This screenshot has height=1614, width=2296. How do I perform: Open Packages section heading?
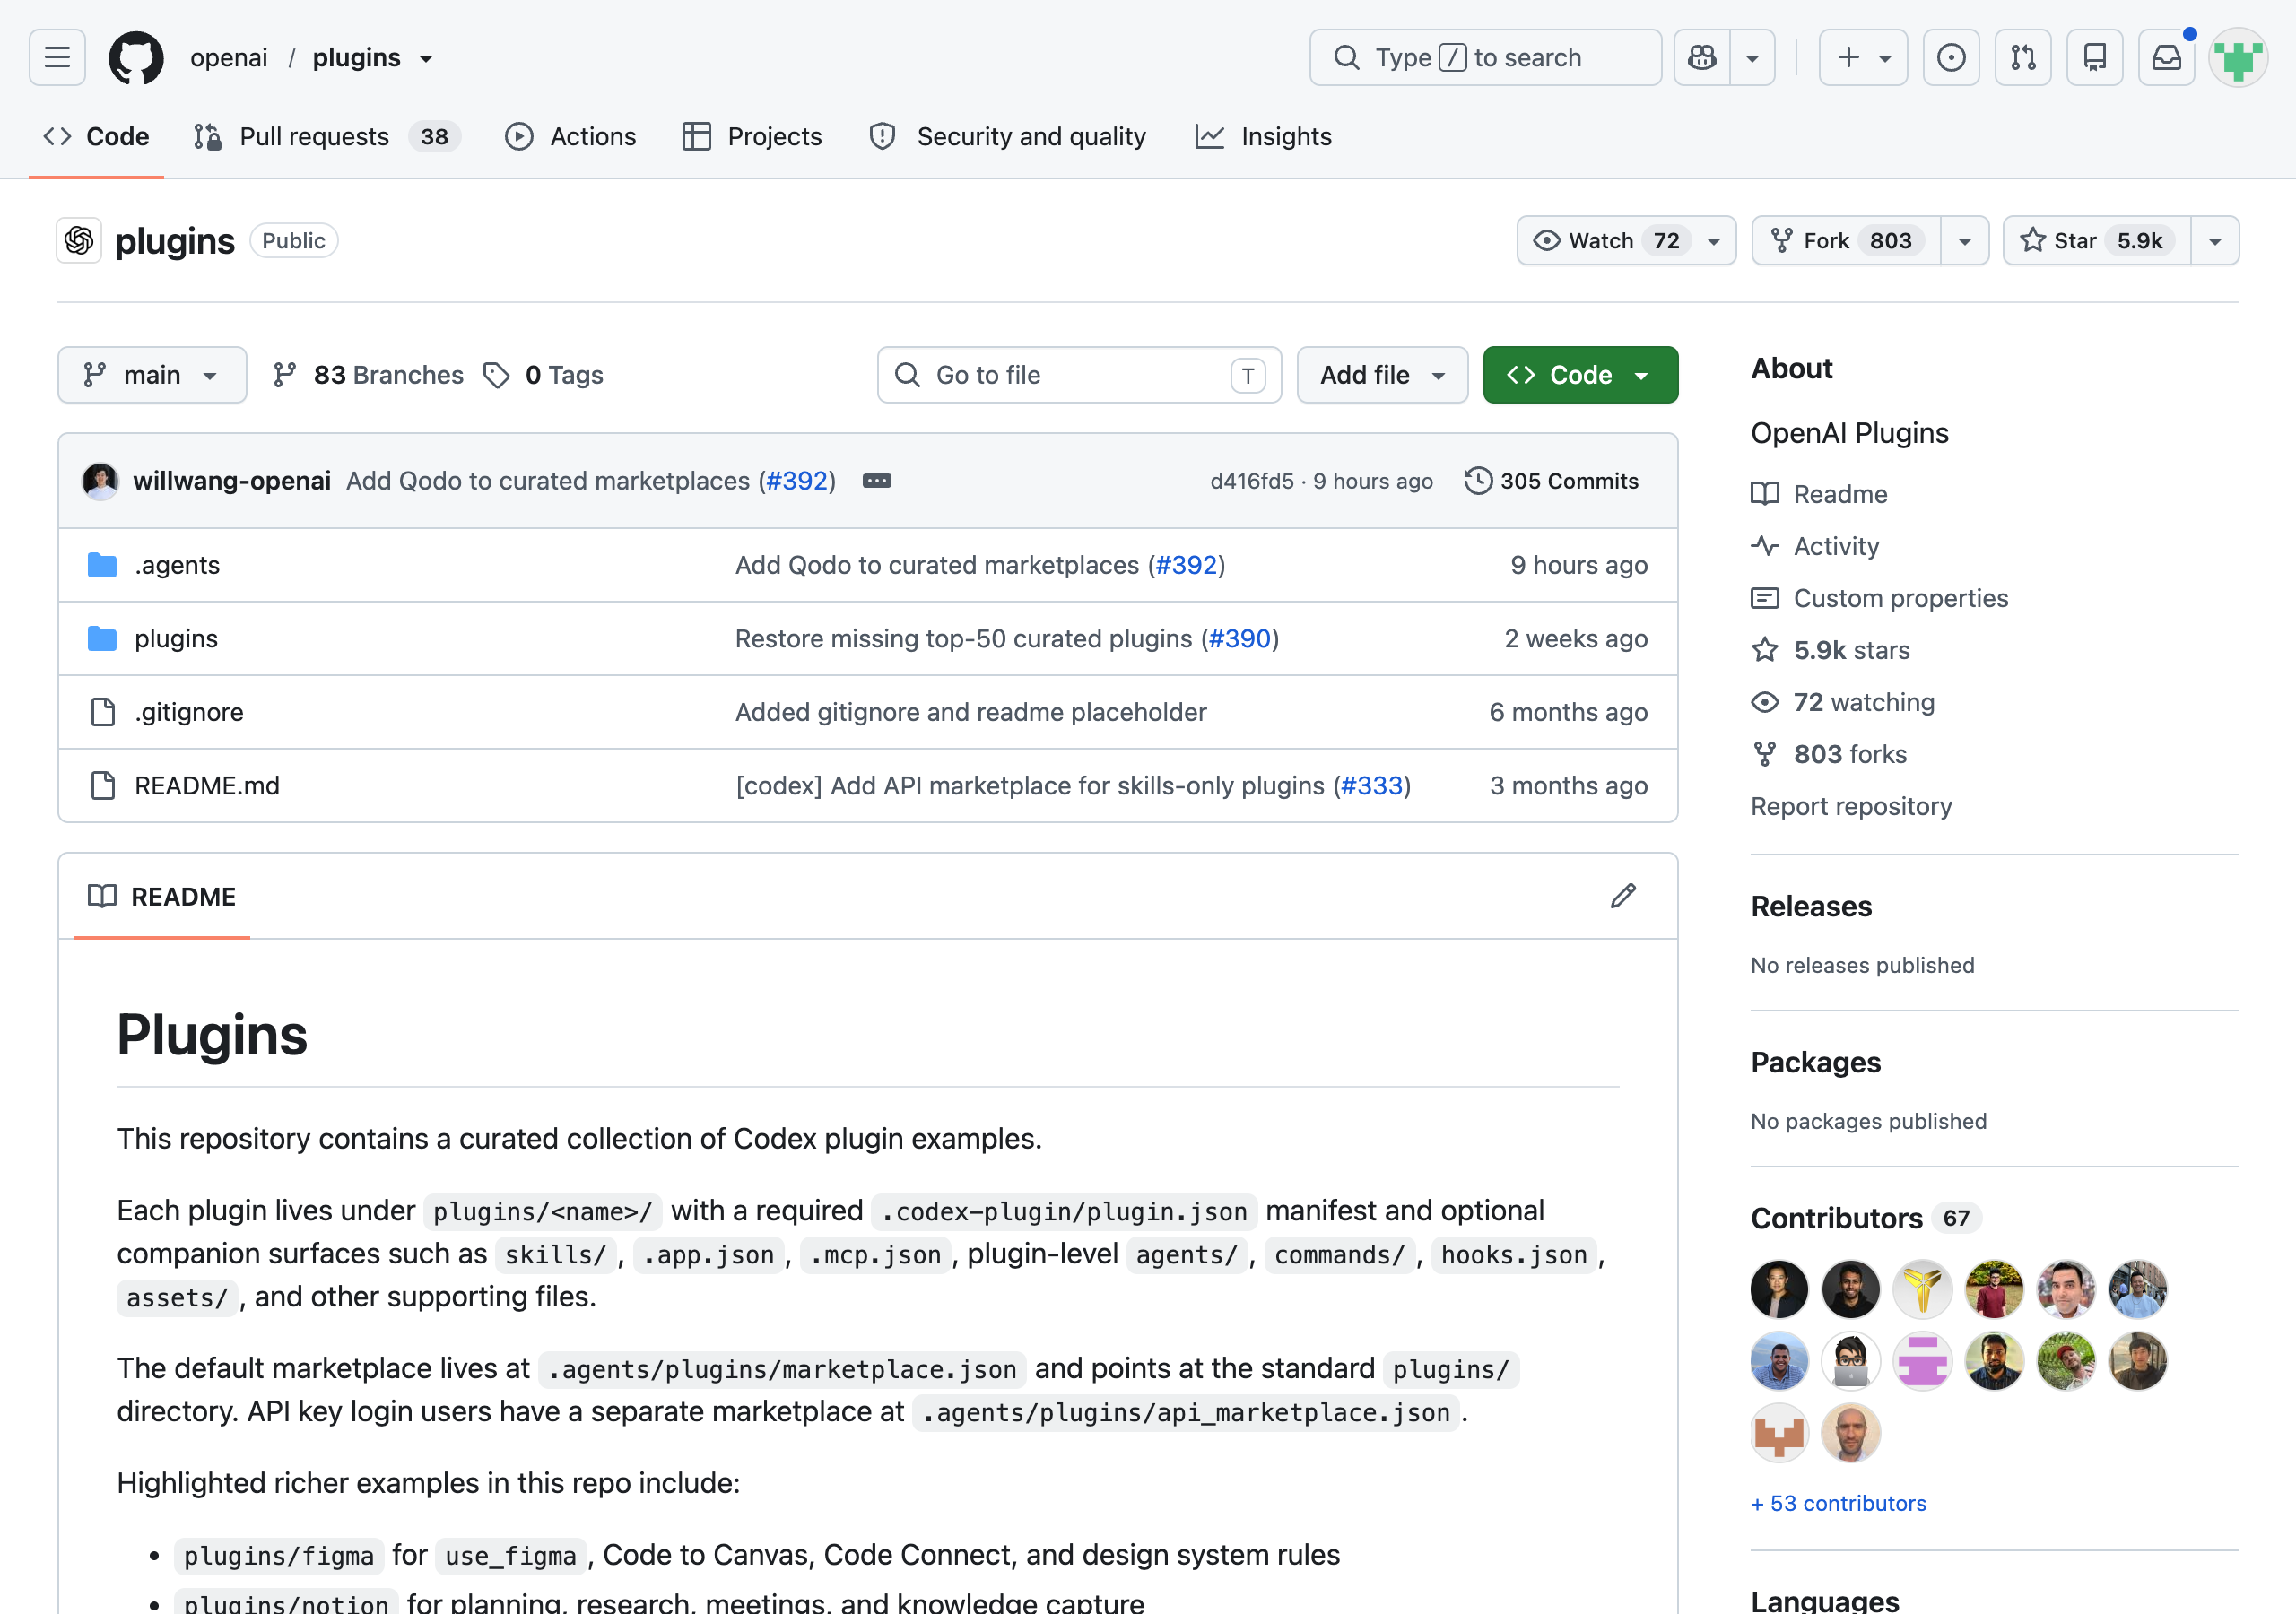(1816, 1062)
